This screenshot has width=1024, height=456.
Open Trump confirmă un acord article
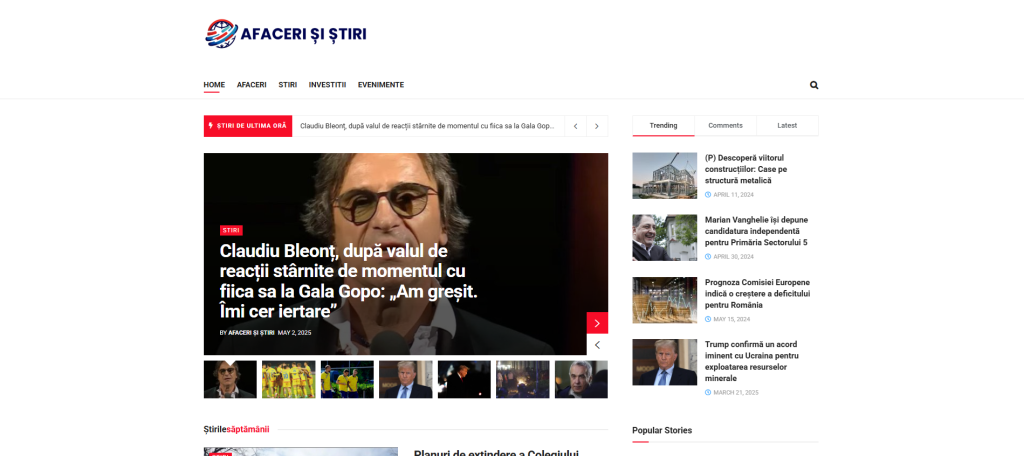(752, 361)
